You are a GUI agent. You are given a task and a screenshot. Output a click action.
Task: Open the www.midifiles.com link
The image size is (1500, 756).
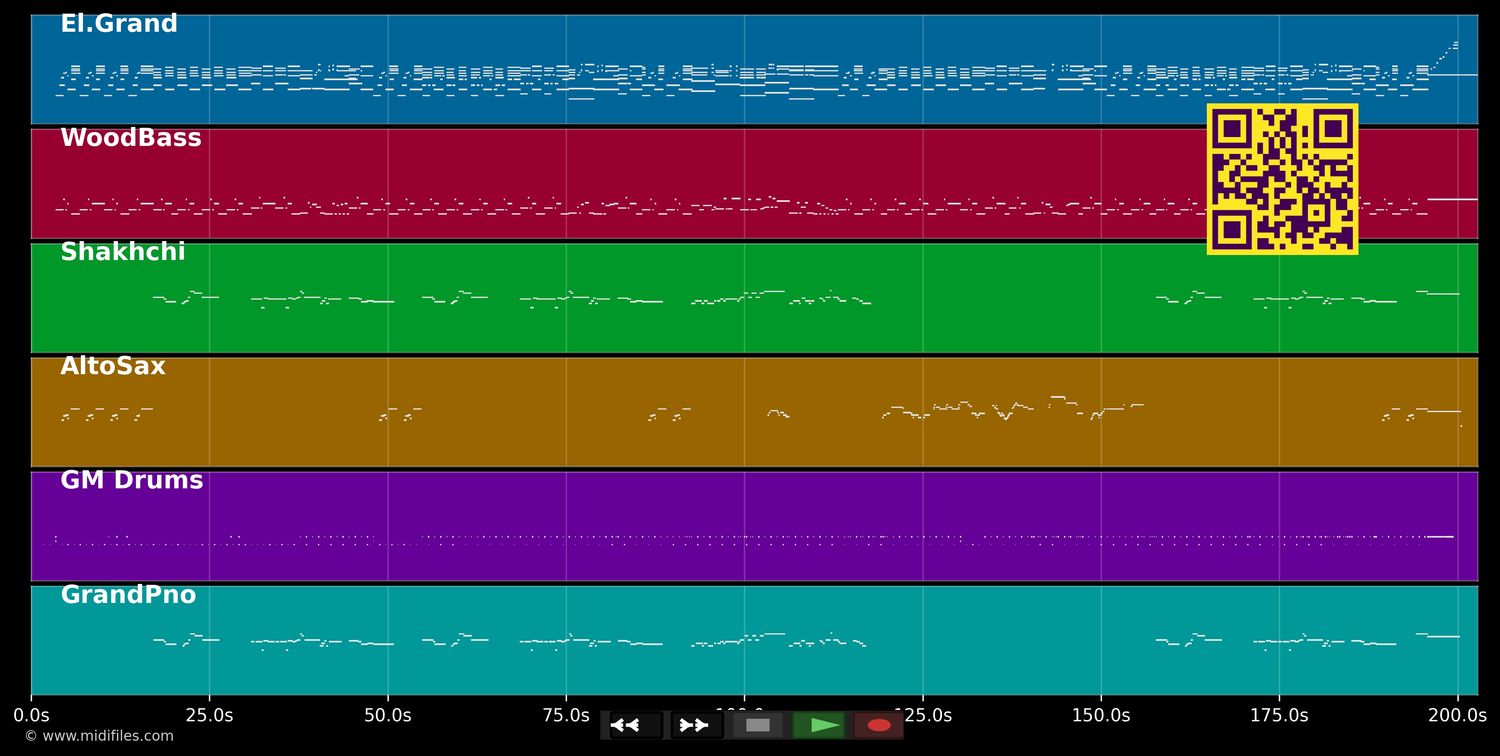pyautogui.click(x=99, y=736)
